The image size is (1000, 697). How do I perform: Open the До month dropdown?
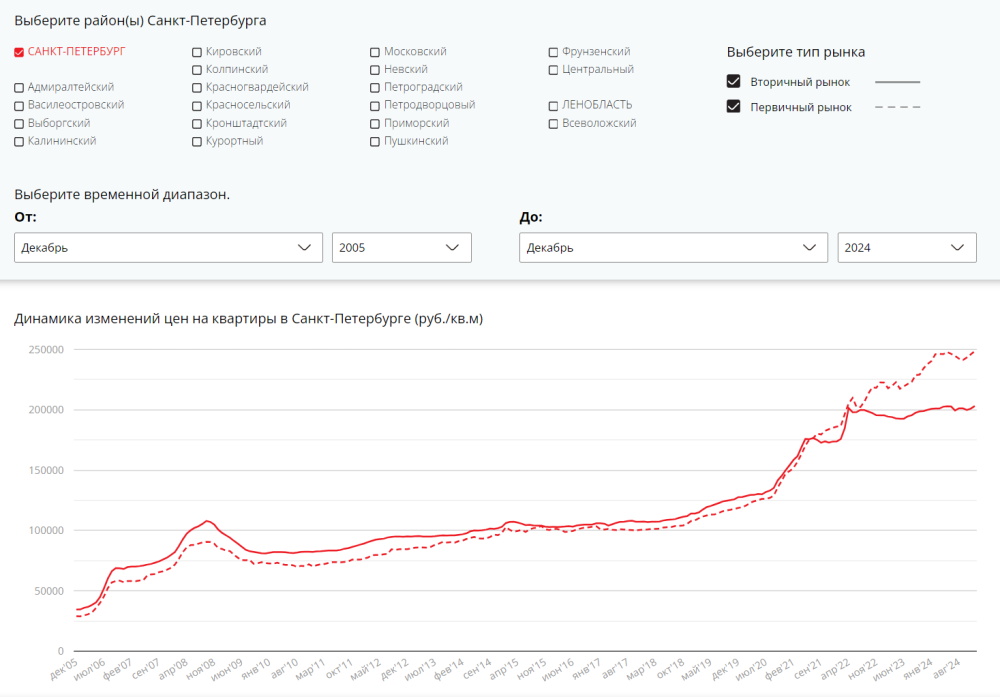coord(673,247)
